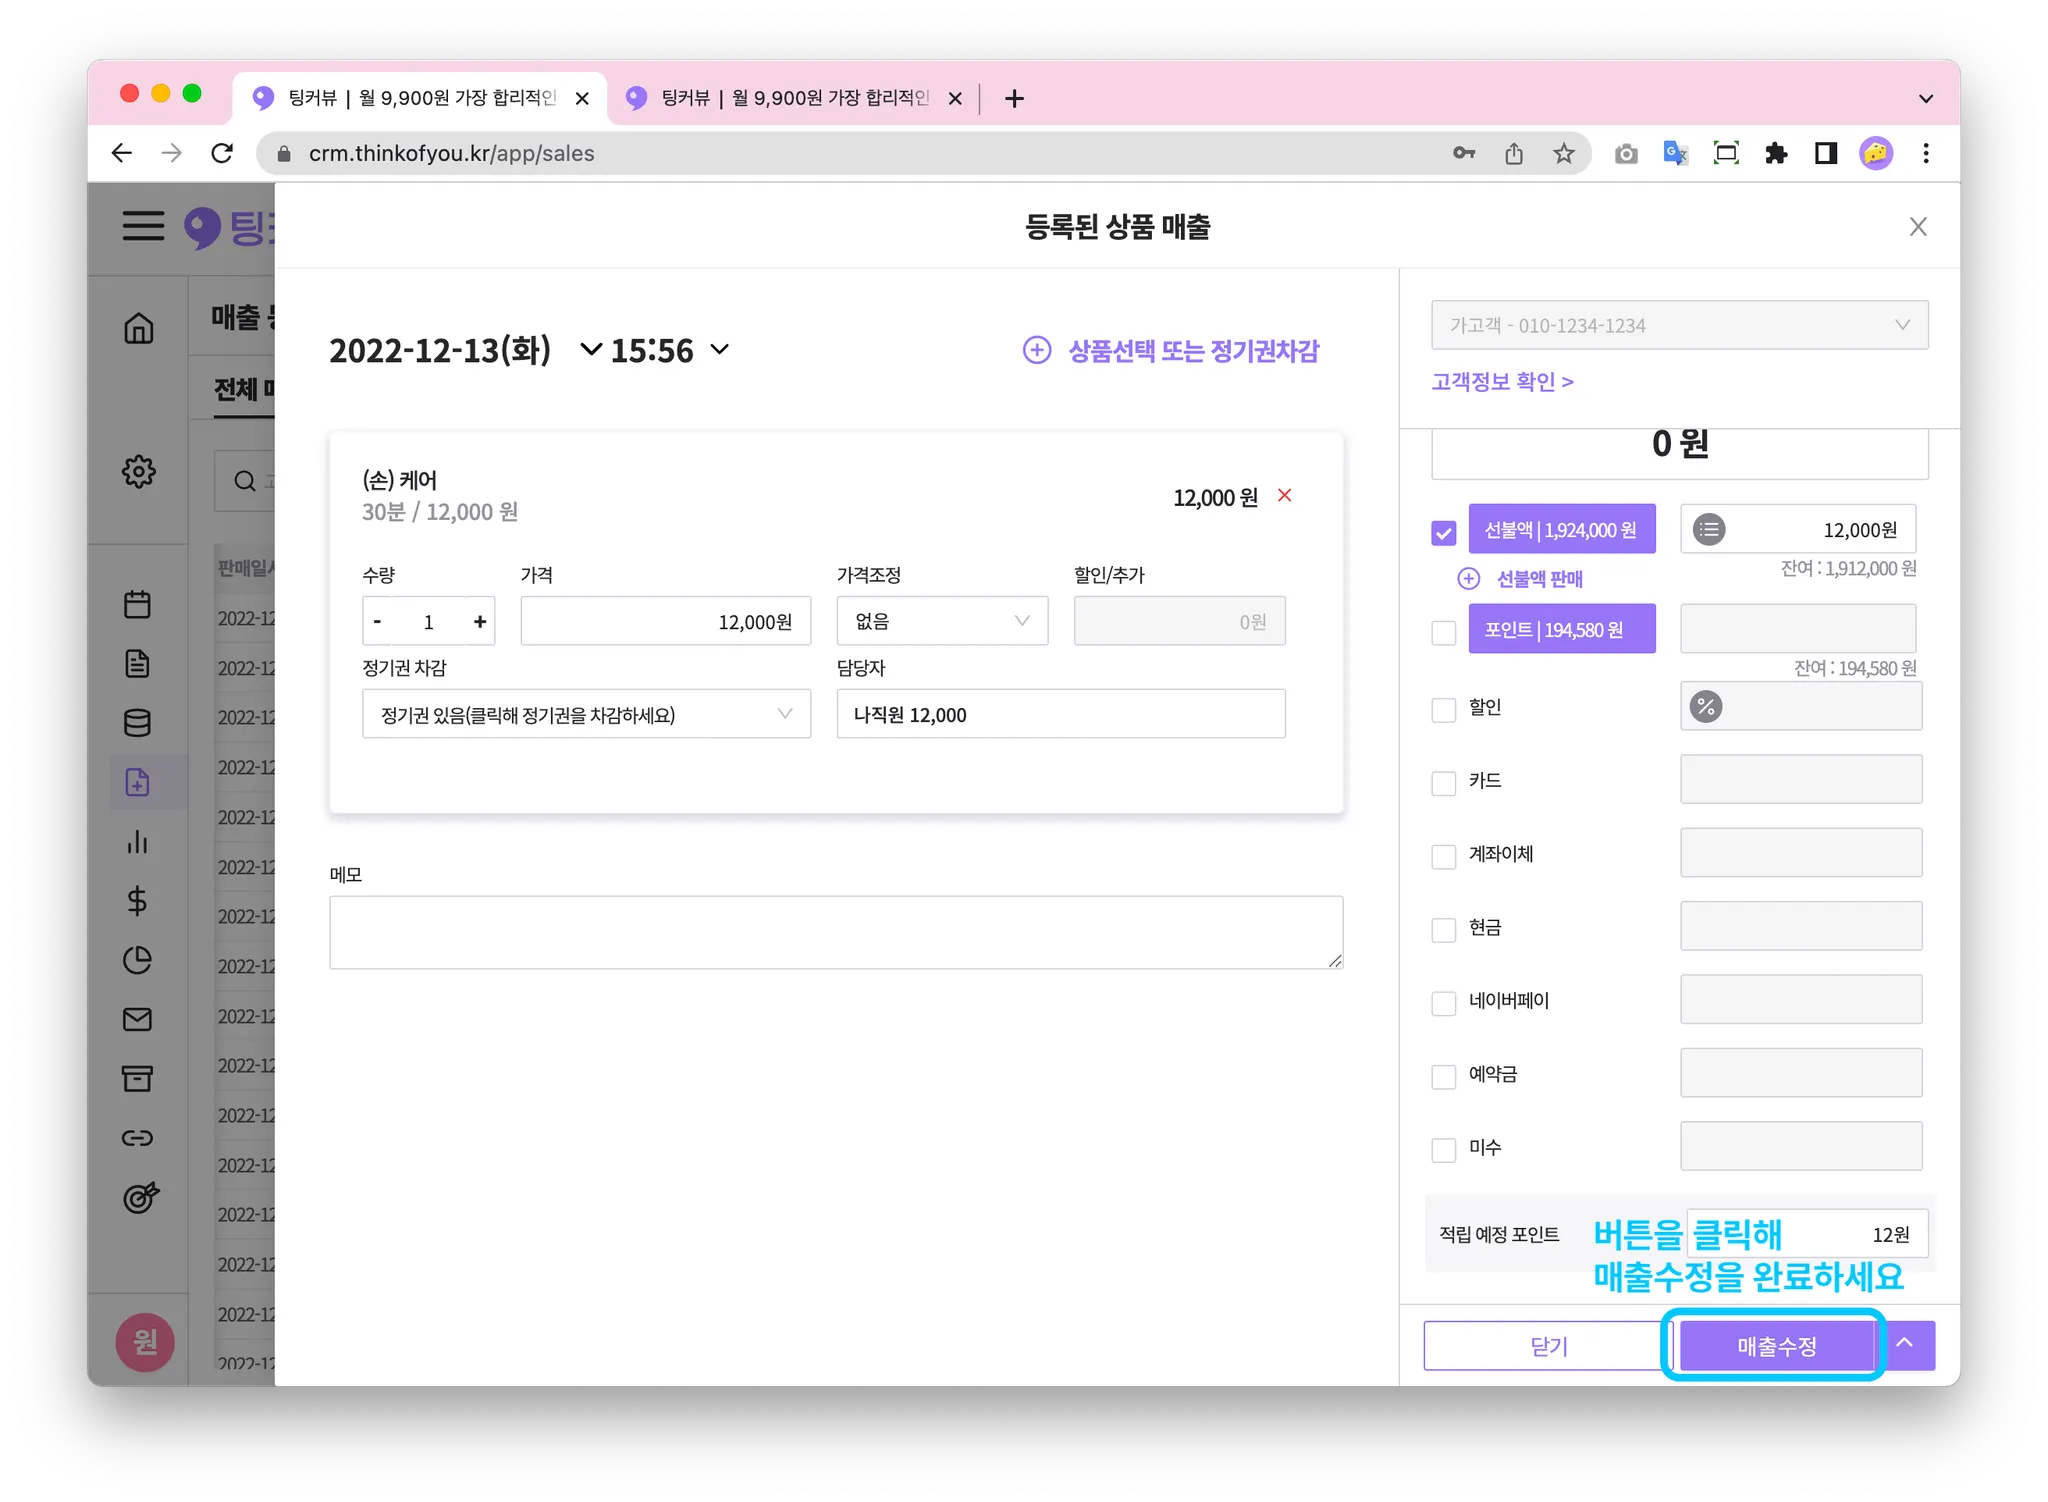Click the list icon in 선불액 amount field

(1709, 529)
